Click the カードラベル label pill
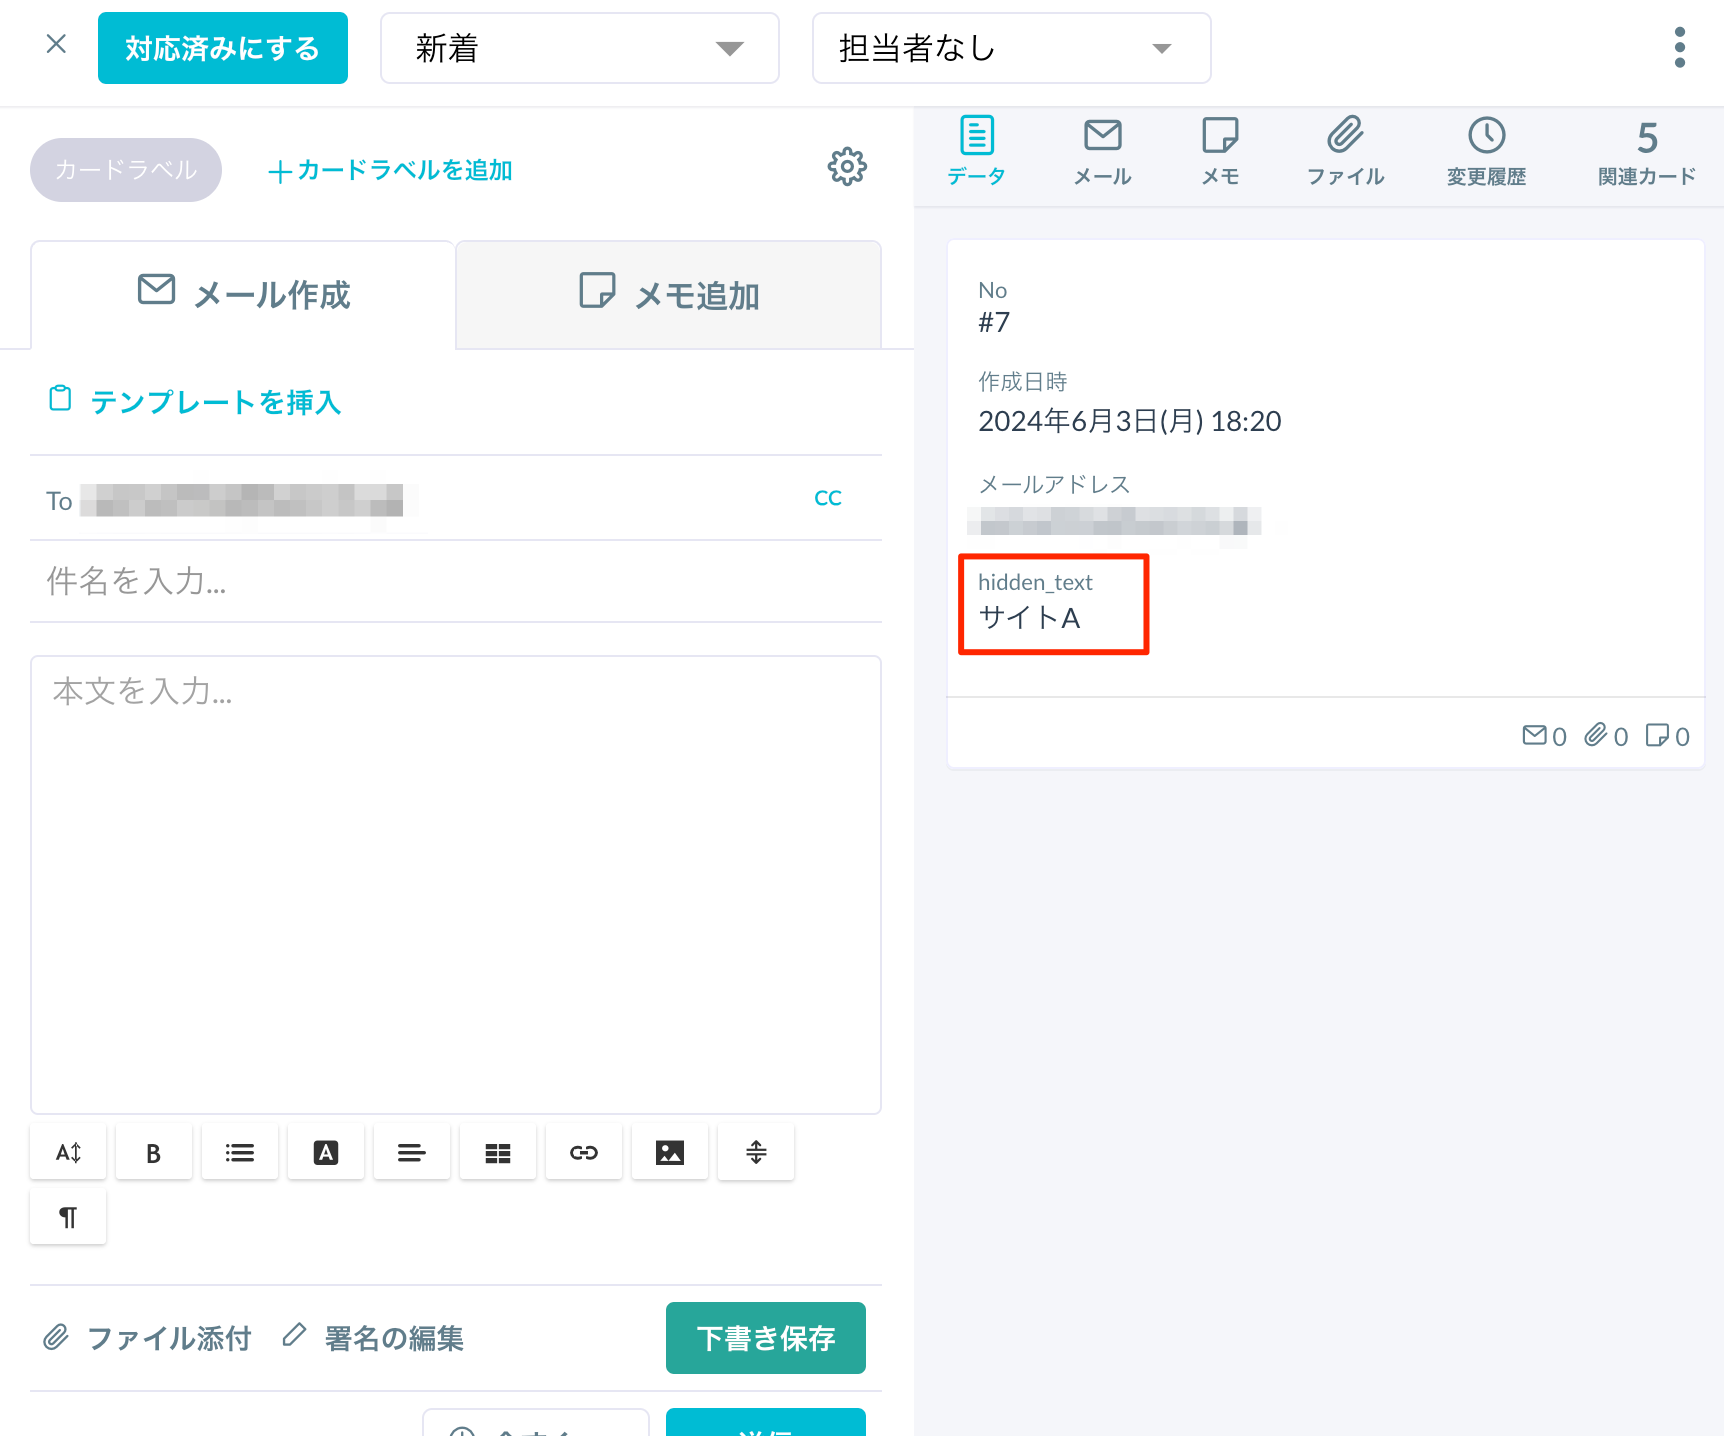 pos(126,170)
